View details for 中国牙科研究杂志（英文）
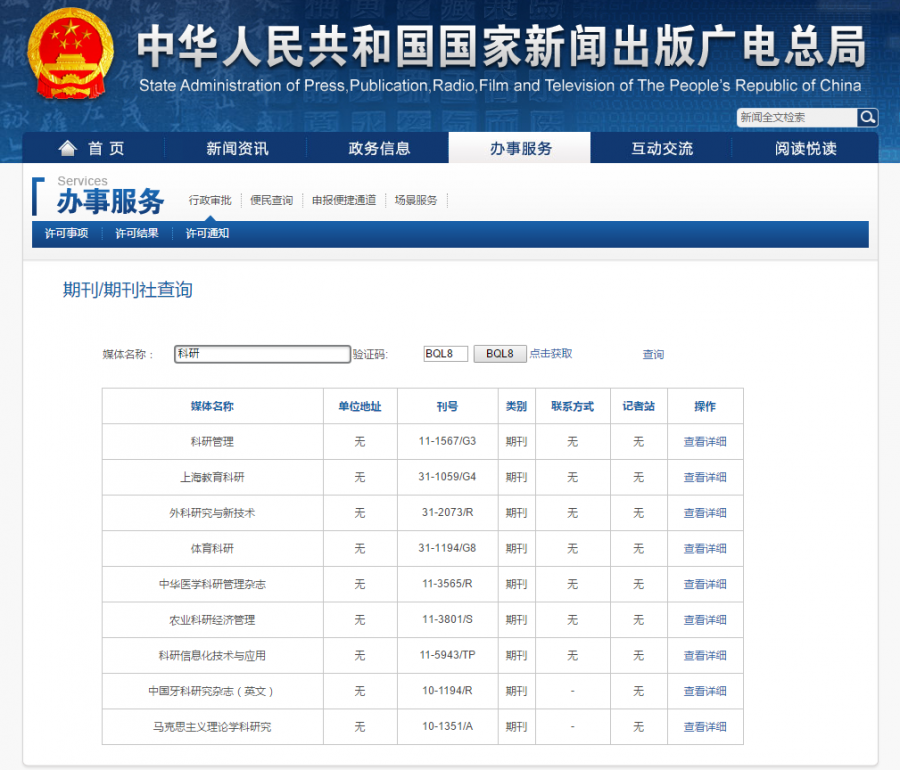Screen dimensions: 900x770 coord(705,691)
